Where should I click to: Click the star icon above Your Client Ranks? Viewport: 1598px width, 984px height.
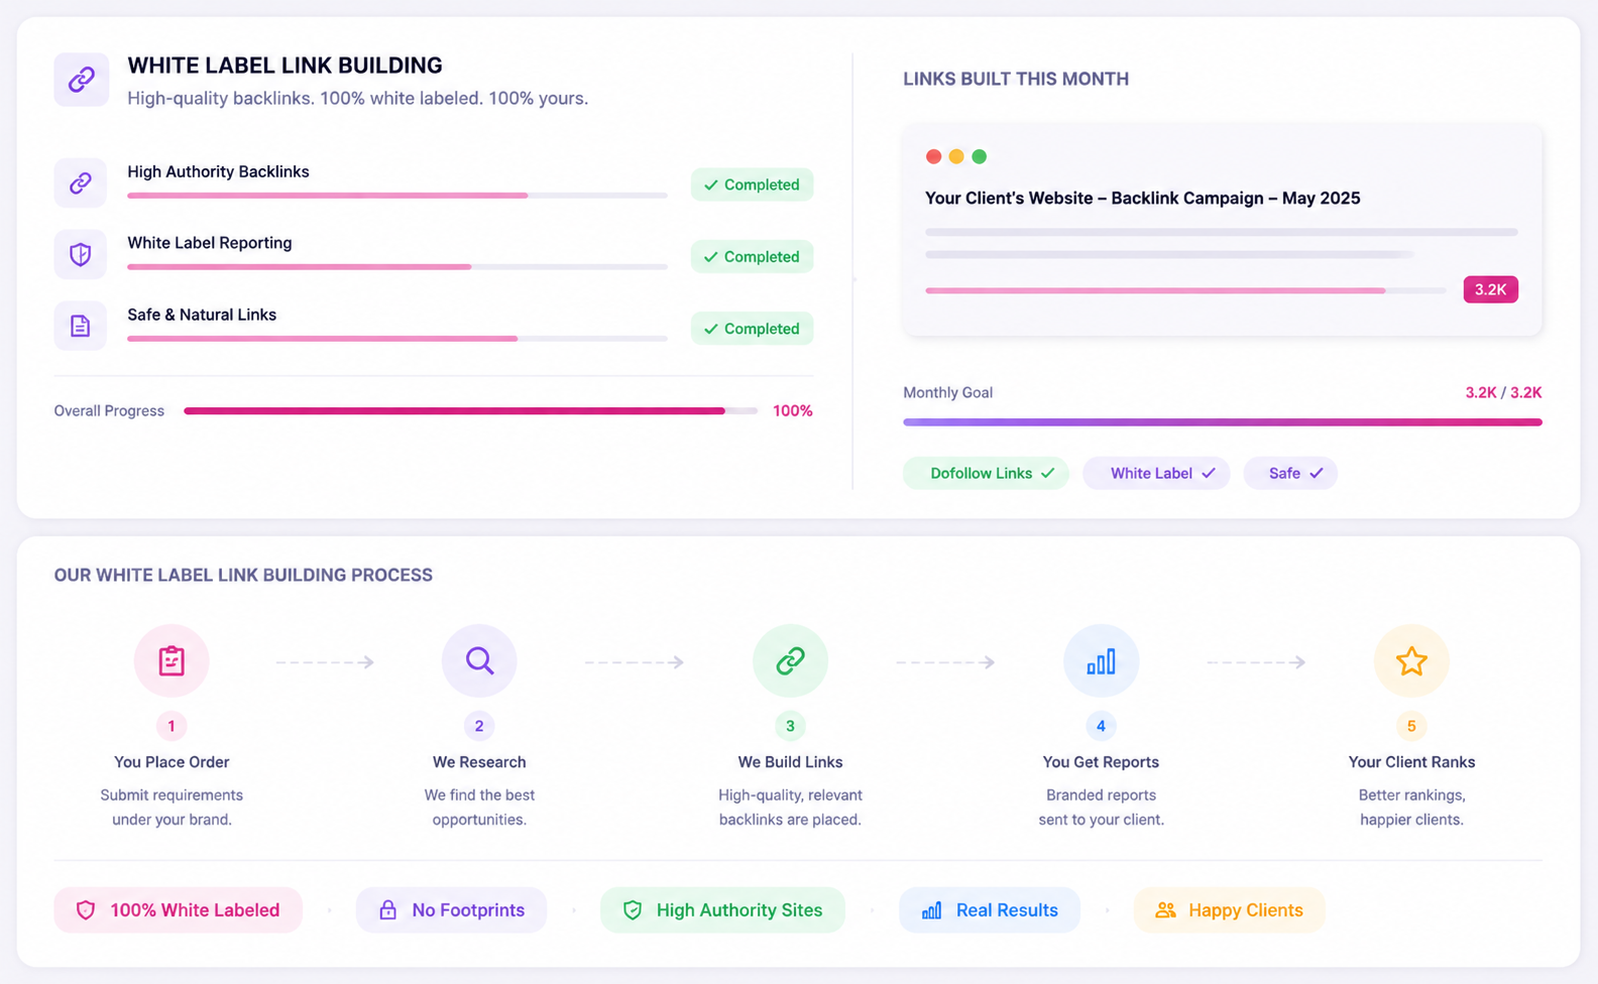pos(1411,661)
